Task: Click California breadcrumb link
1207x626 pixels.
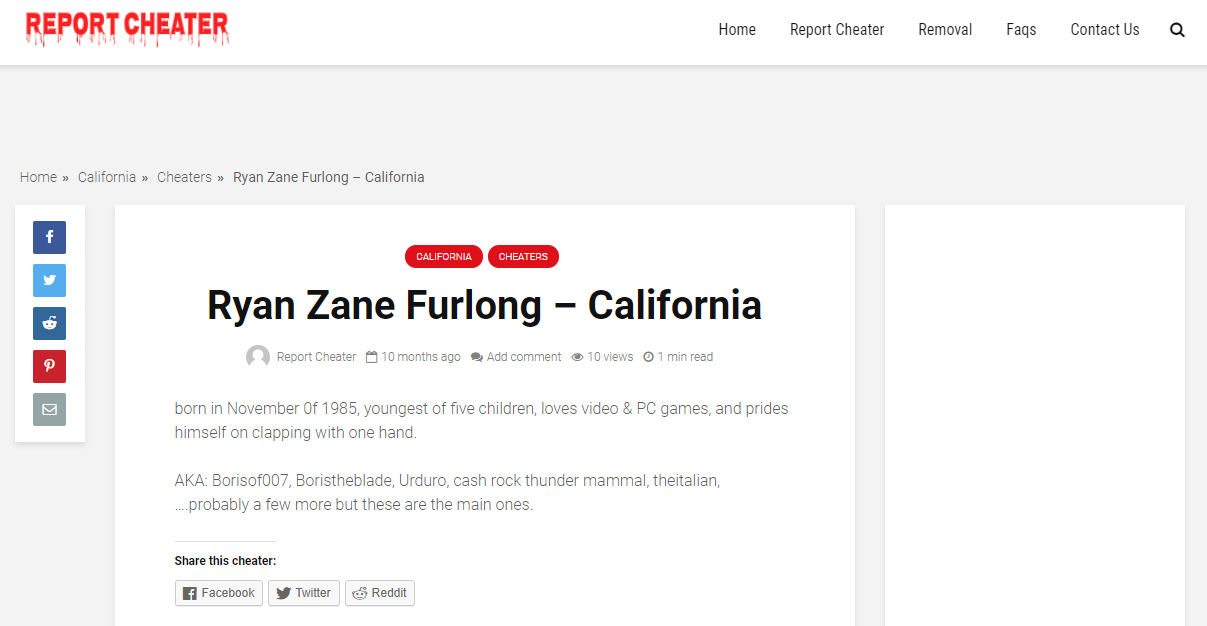Action: pos(107,177)
